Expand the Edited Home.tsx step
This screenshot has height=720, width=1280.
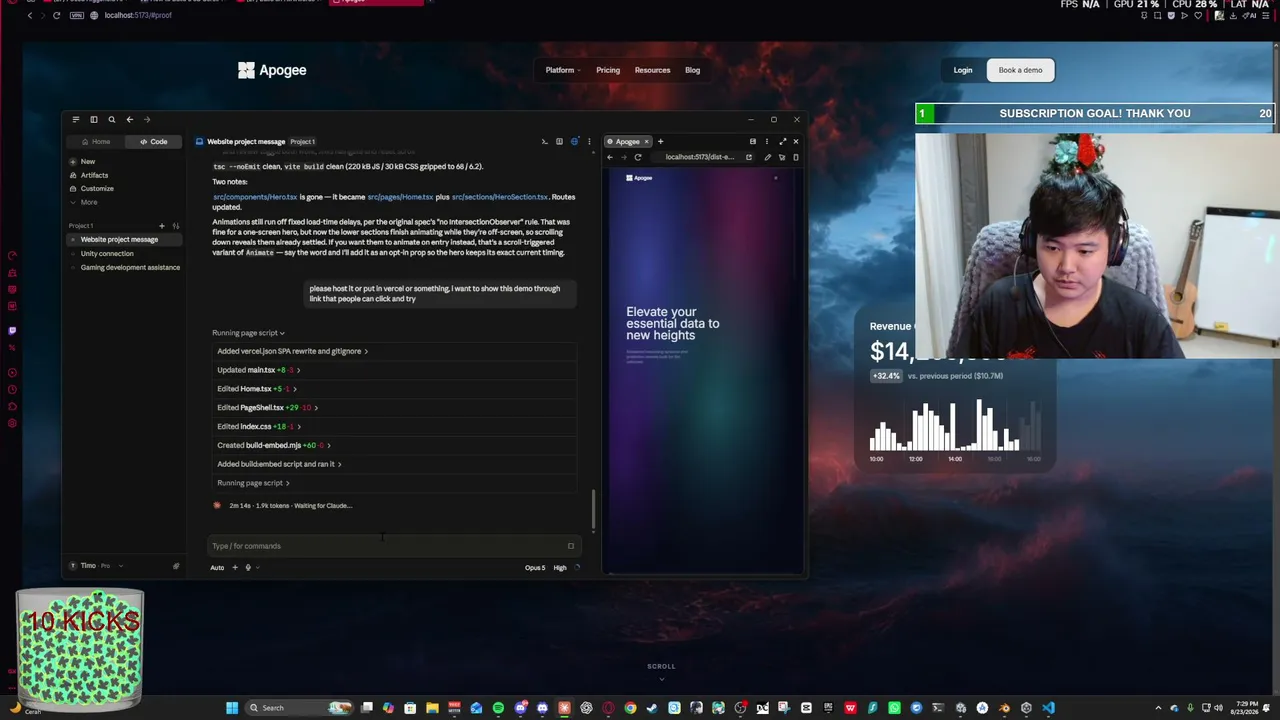(x=256, y=389)
